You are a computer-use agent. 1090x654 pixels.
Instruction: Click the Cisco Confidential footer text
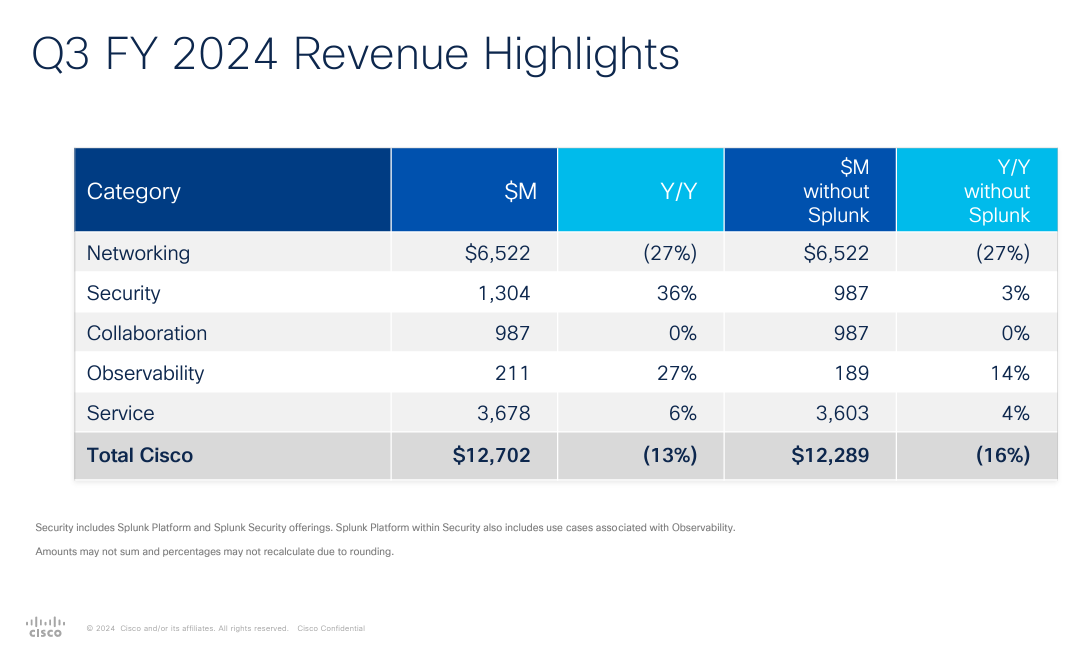coord(331,628)
